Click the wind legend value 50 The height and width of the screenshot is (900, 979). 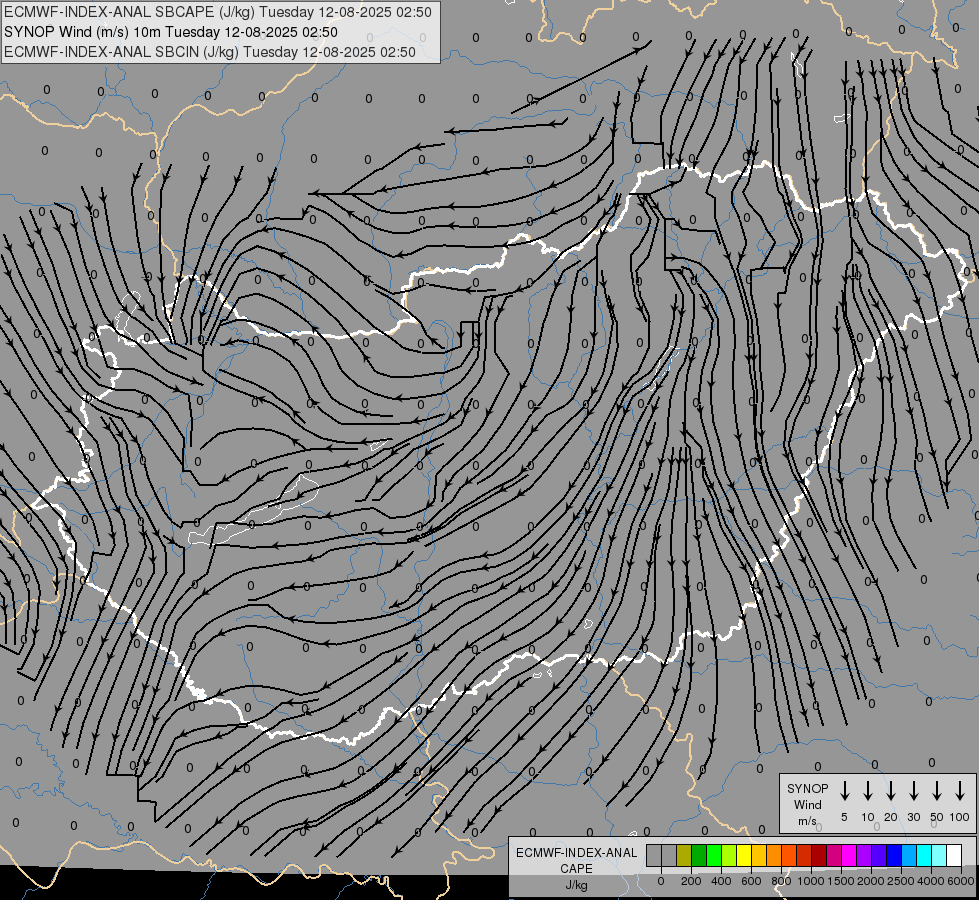937,817
